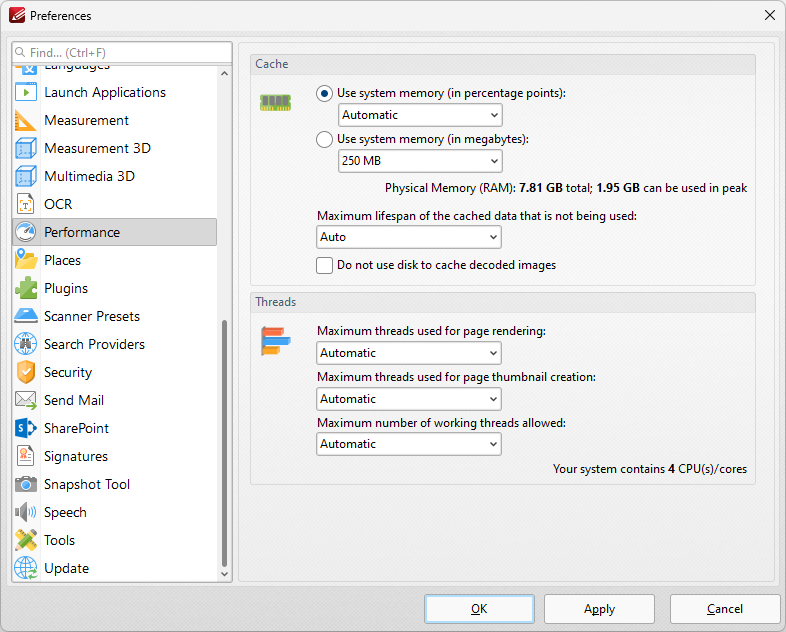Open the 250 MB memory dropdown
786x632 pixels.
pos(420,161)
